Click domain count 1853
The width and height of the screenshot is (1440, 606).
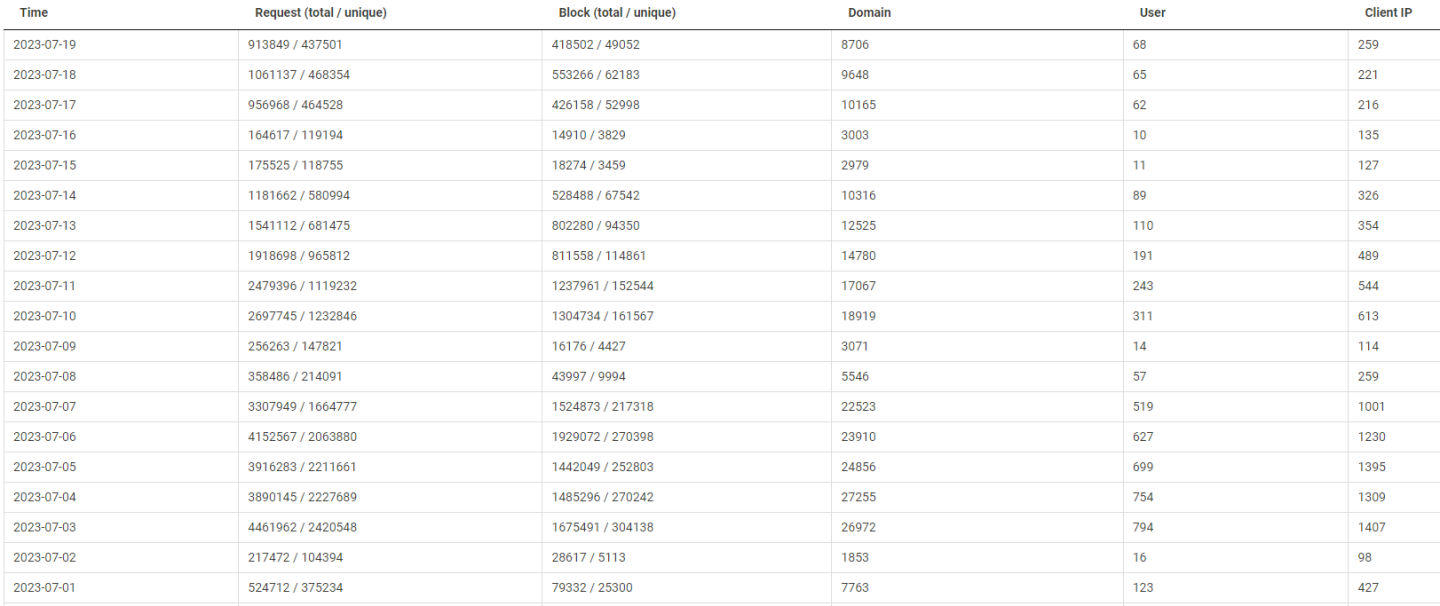(855, 557)
